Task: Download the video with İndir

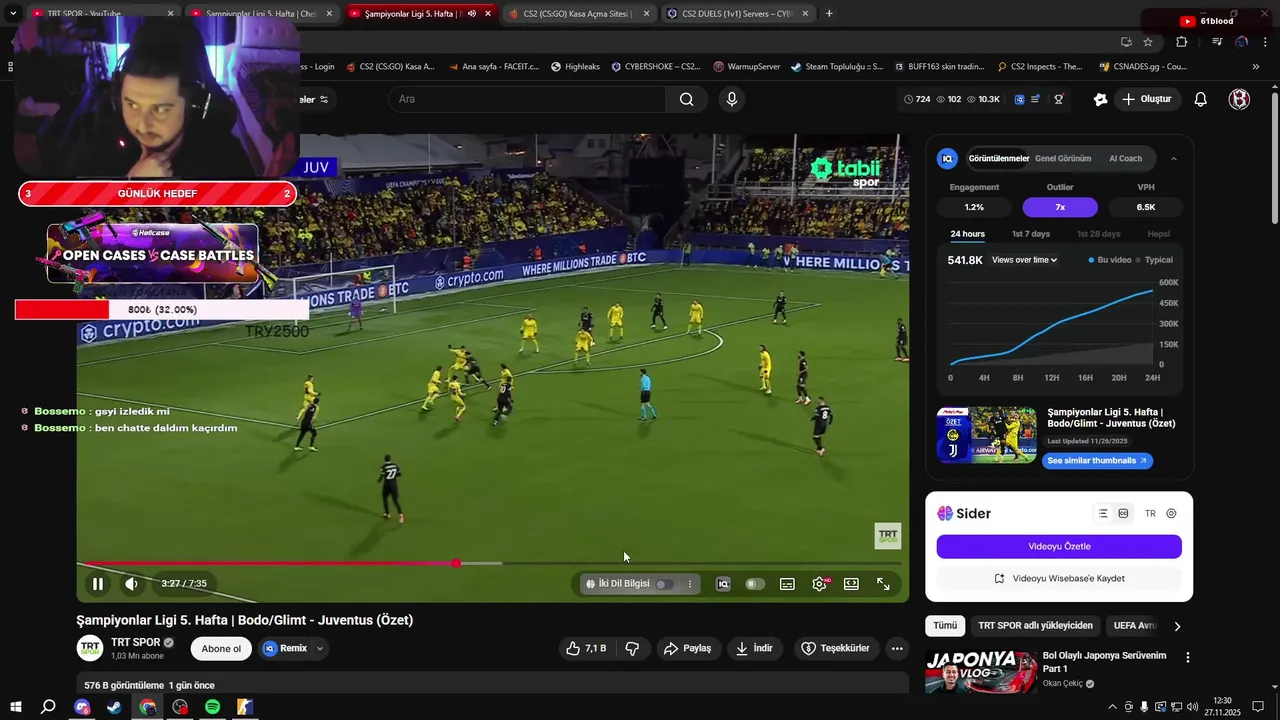Action: (x=754, y=648)
